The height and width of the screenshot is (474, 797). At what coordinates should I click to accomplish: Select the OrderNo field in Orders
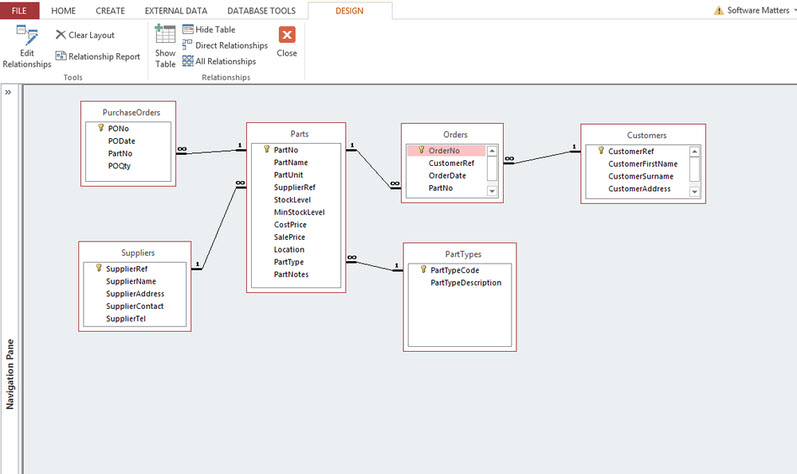tap(445, 150)
